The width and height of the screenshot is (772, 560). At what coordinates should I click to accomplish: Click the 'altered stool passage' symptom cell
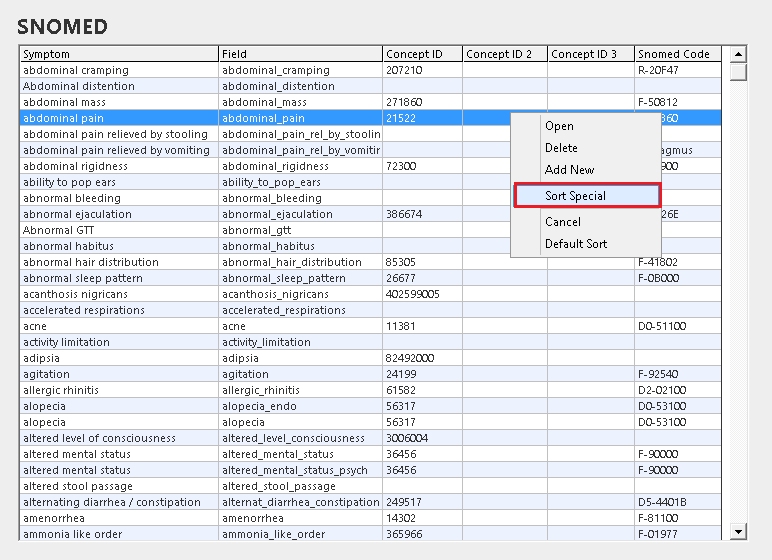[x=119, y=486]
